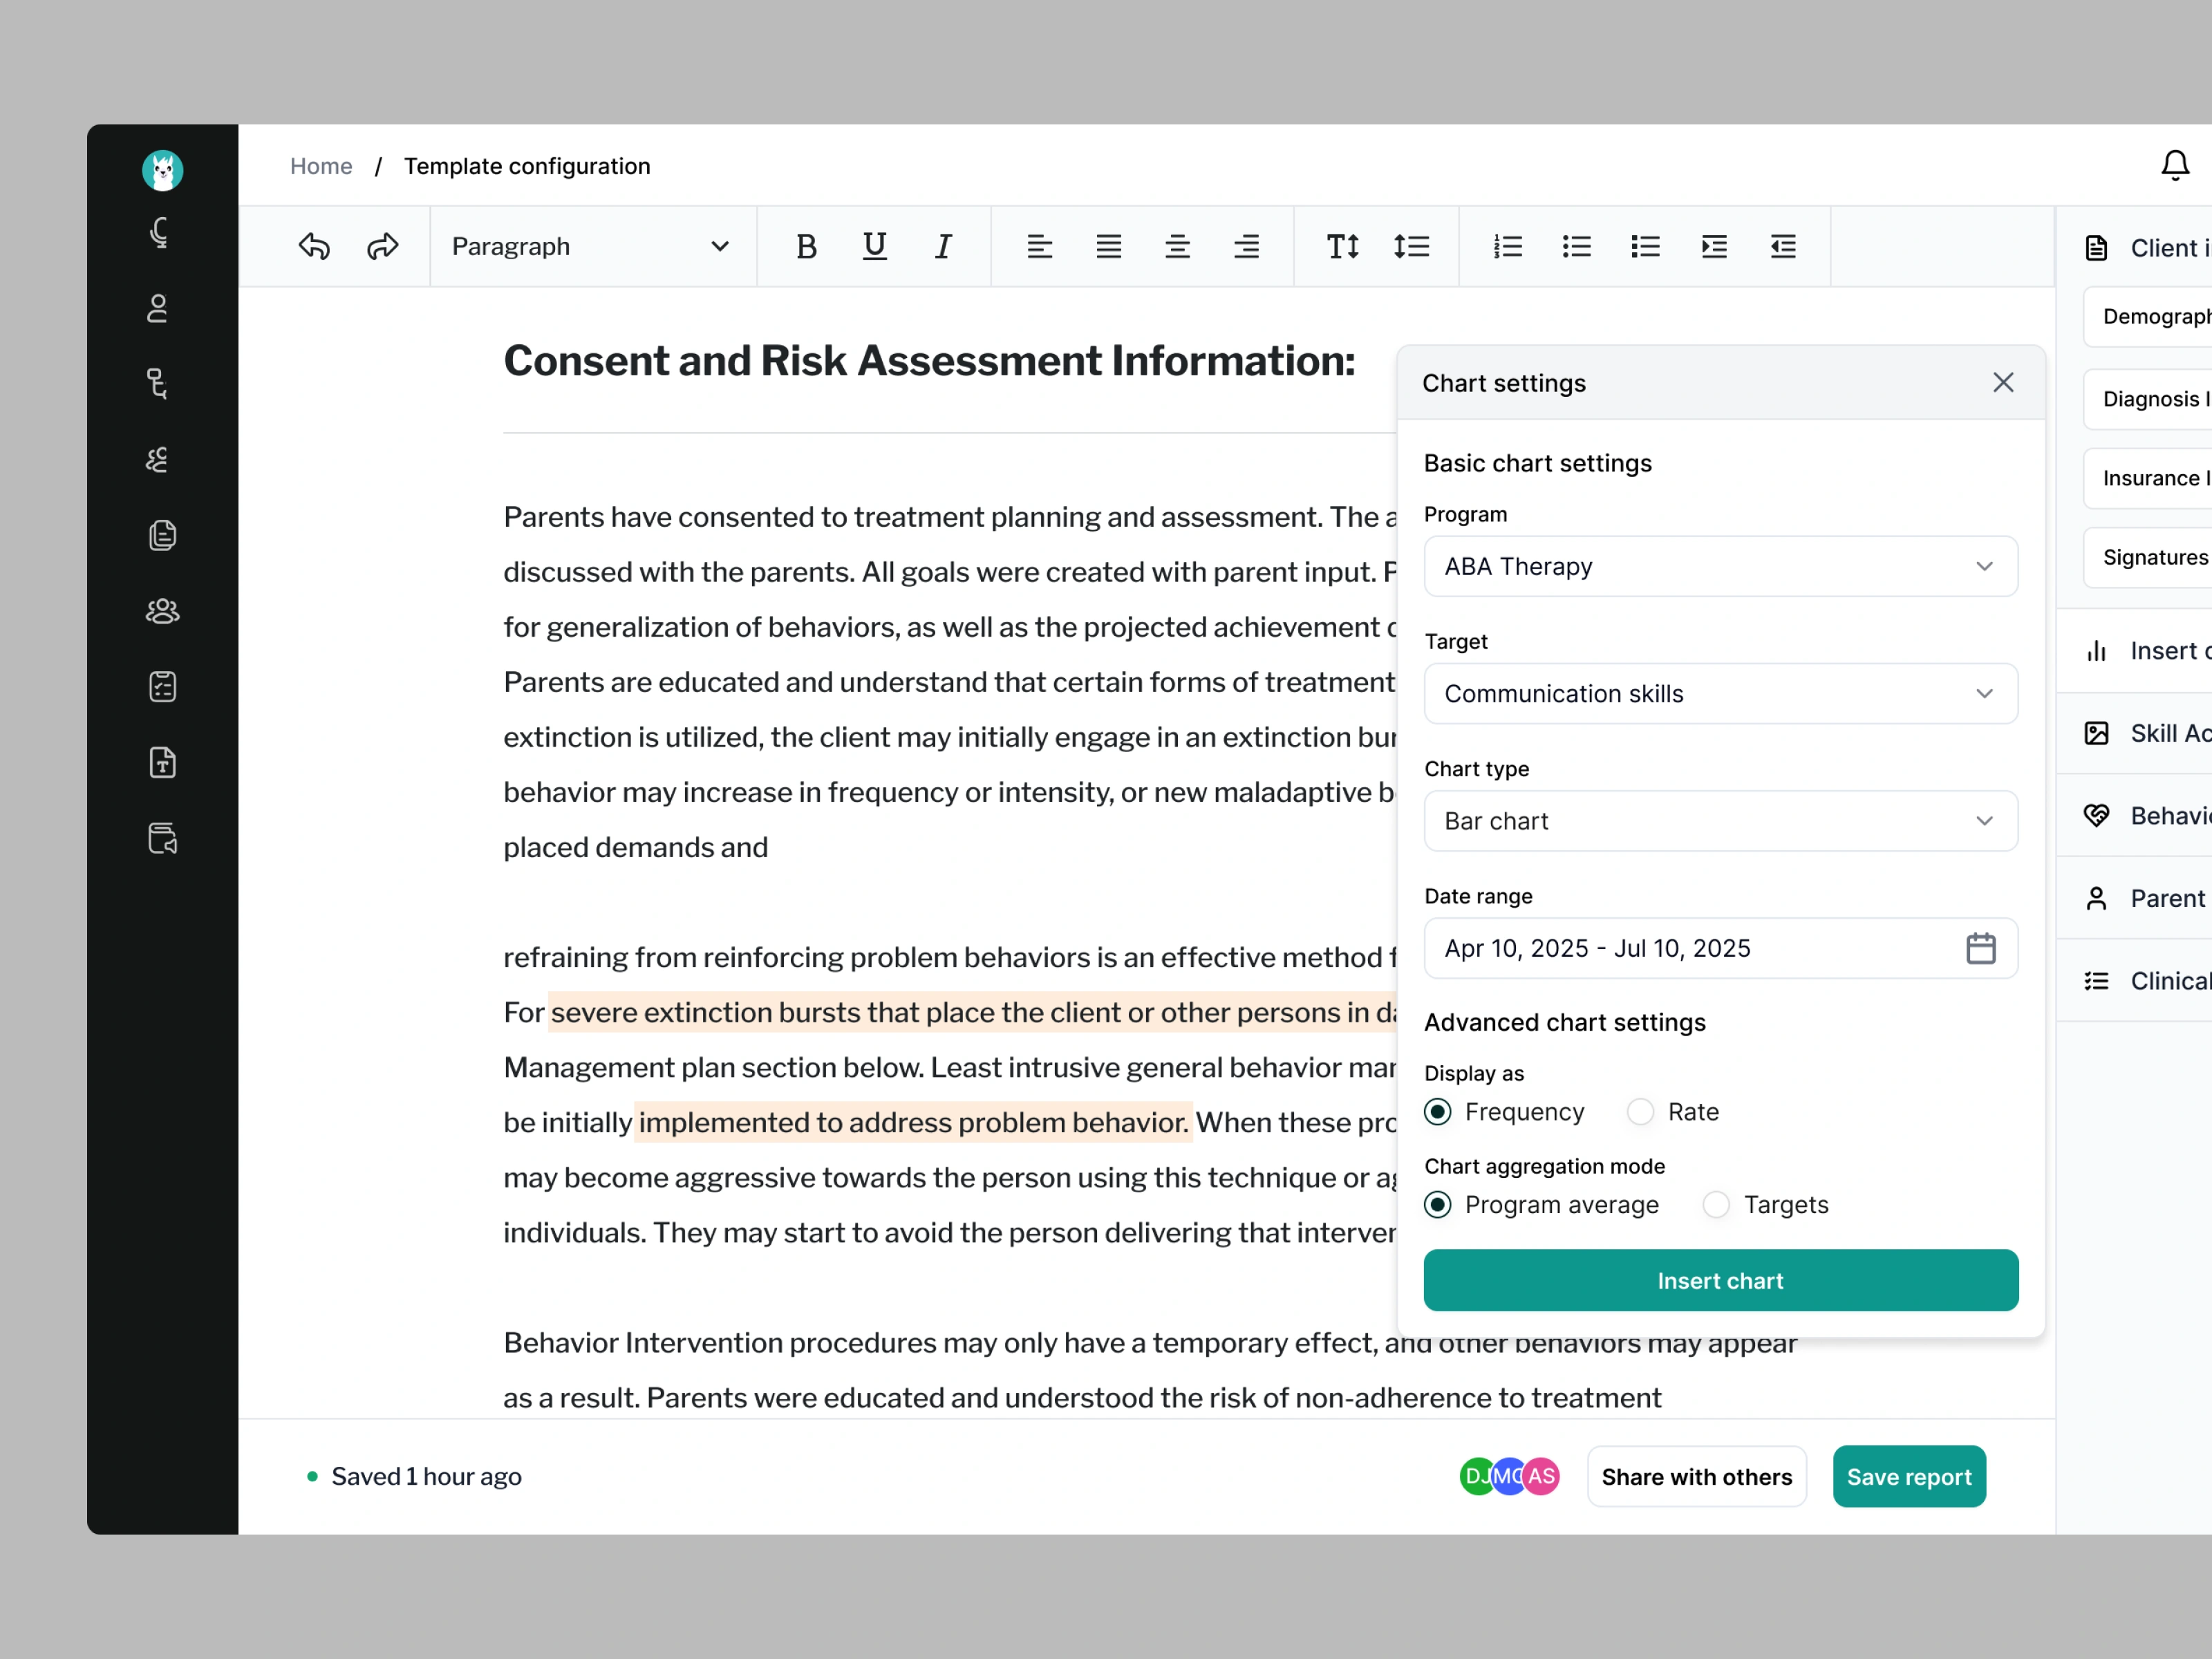Open the font size tool
The height and width of the screenshot is (1659, 2212).
point(1342,246)
